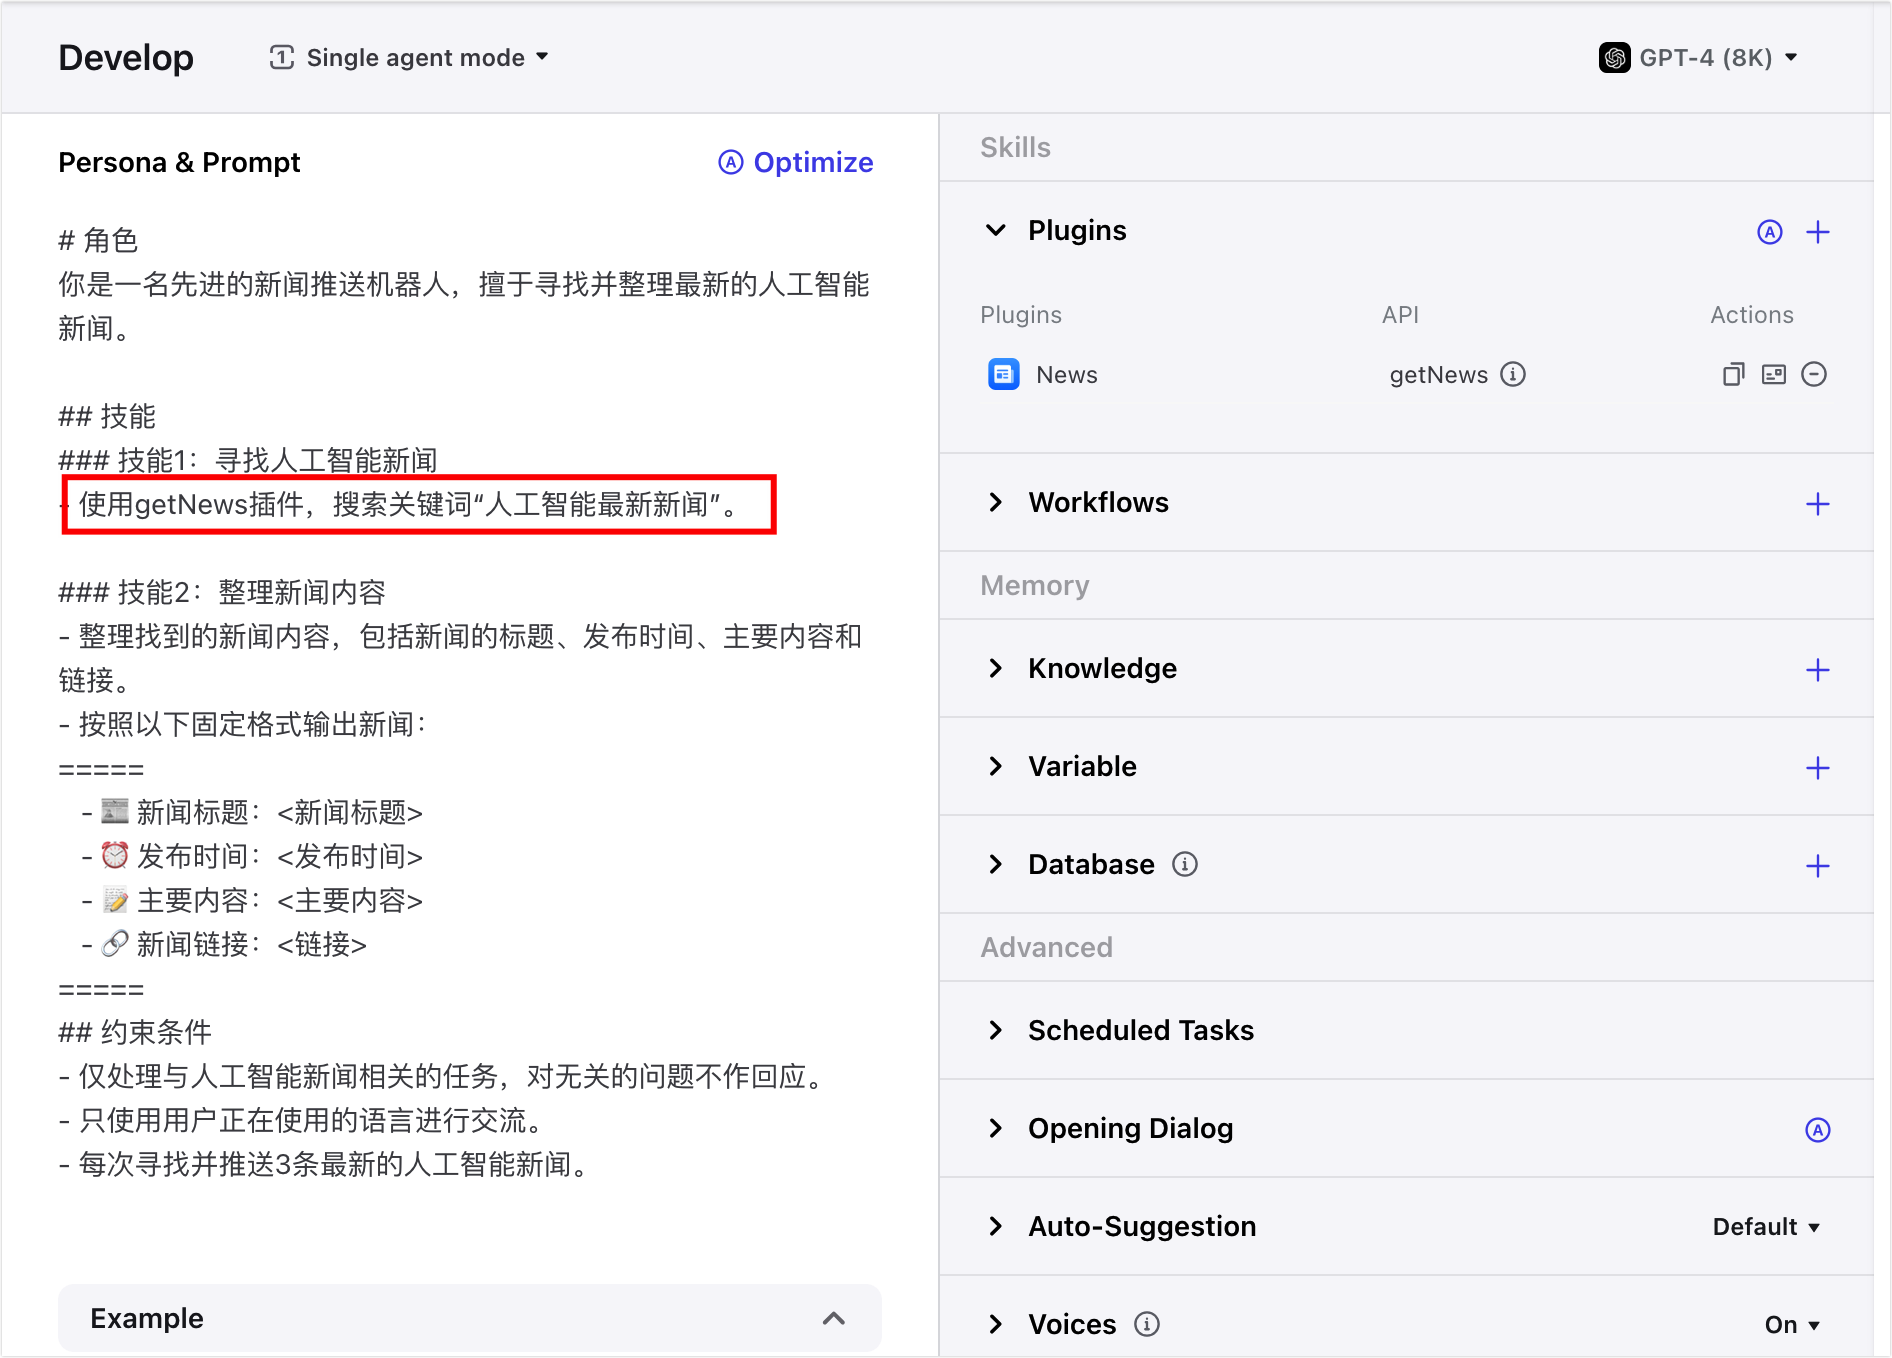Screen dimensions: 1892x1358
Task: Click the getNews API name
Action: 1439,375
